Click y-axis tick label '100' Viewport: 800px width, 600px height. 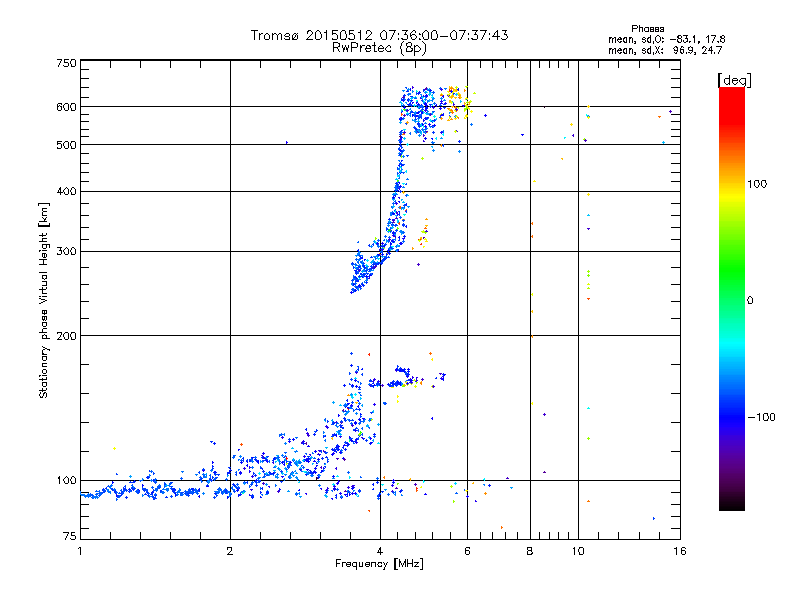66,481
